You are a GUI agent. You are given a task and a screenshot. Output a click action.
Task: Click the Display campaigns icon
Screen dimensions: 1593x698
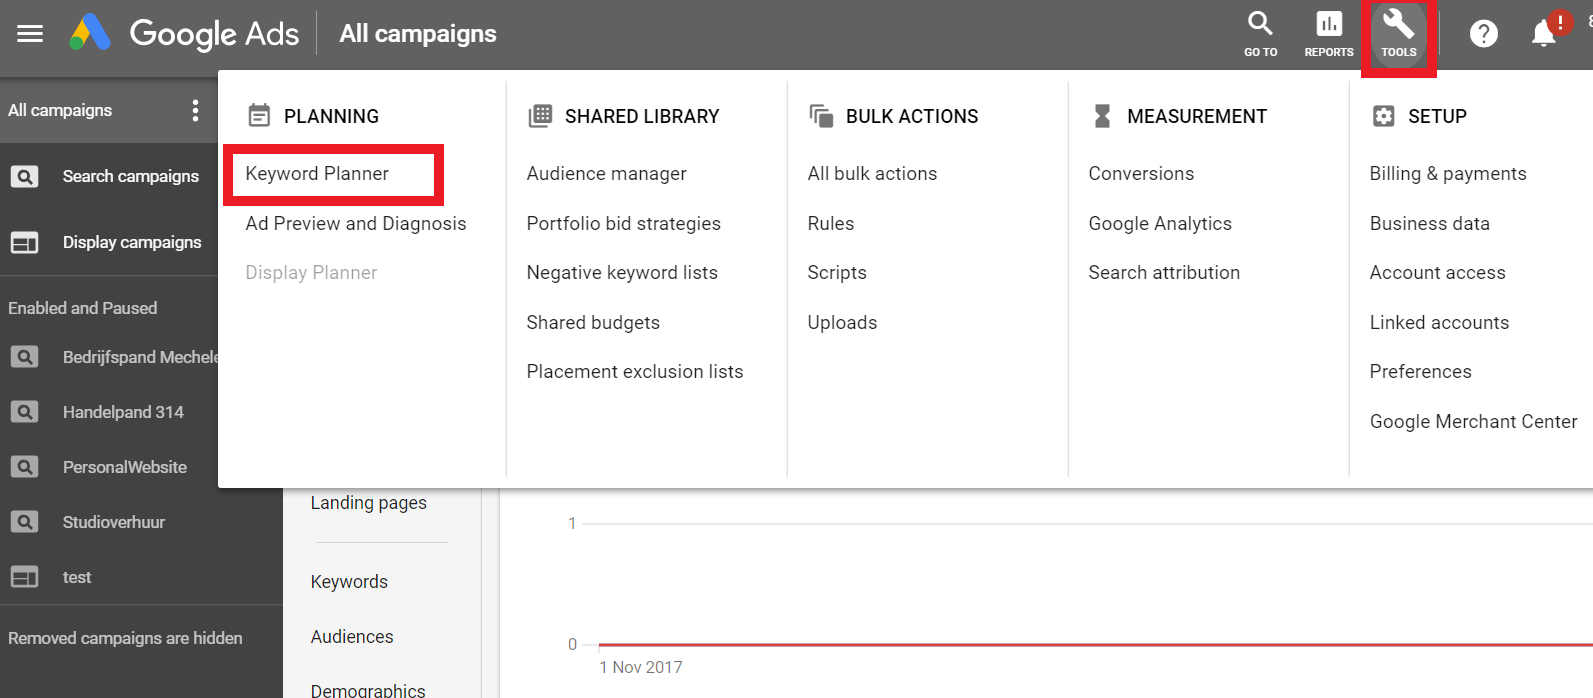coord(25,243)
